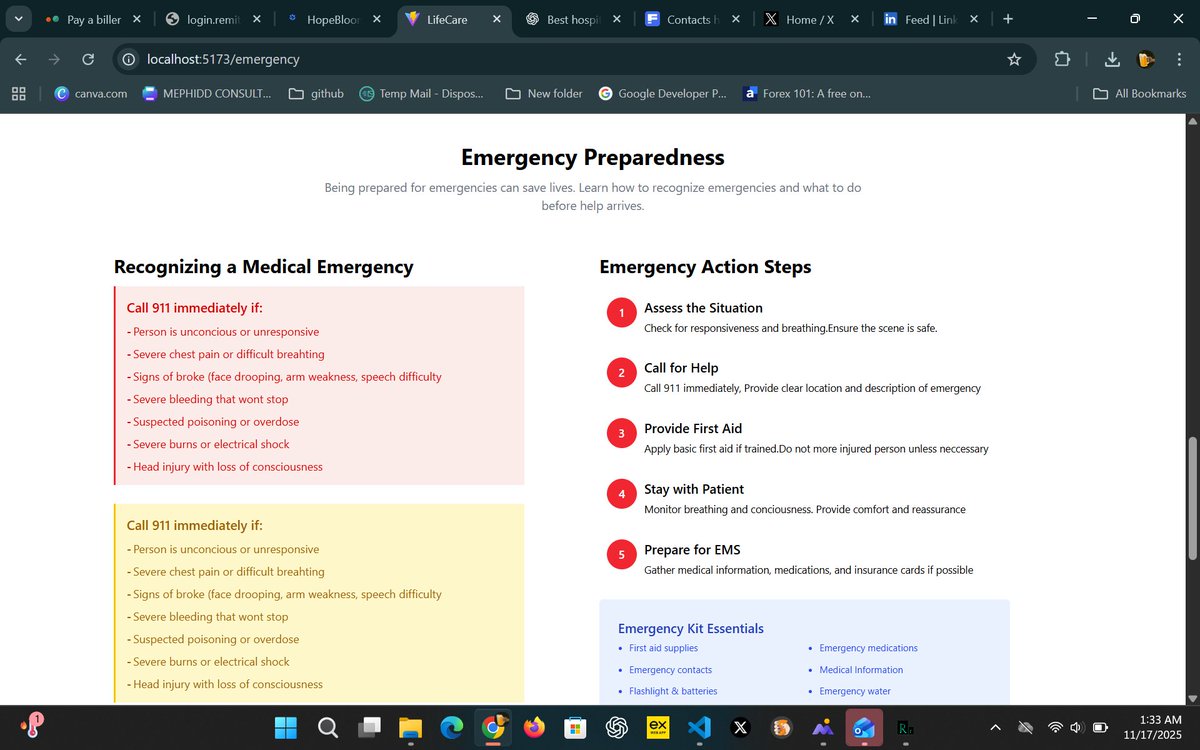Open a new tab with the plus button
This screenshot has height=750, width=1200.
(x=1008, y=18)
